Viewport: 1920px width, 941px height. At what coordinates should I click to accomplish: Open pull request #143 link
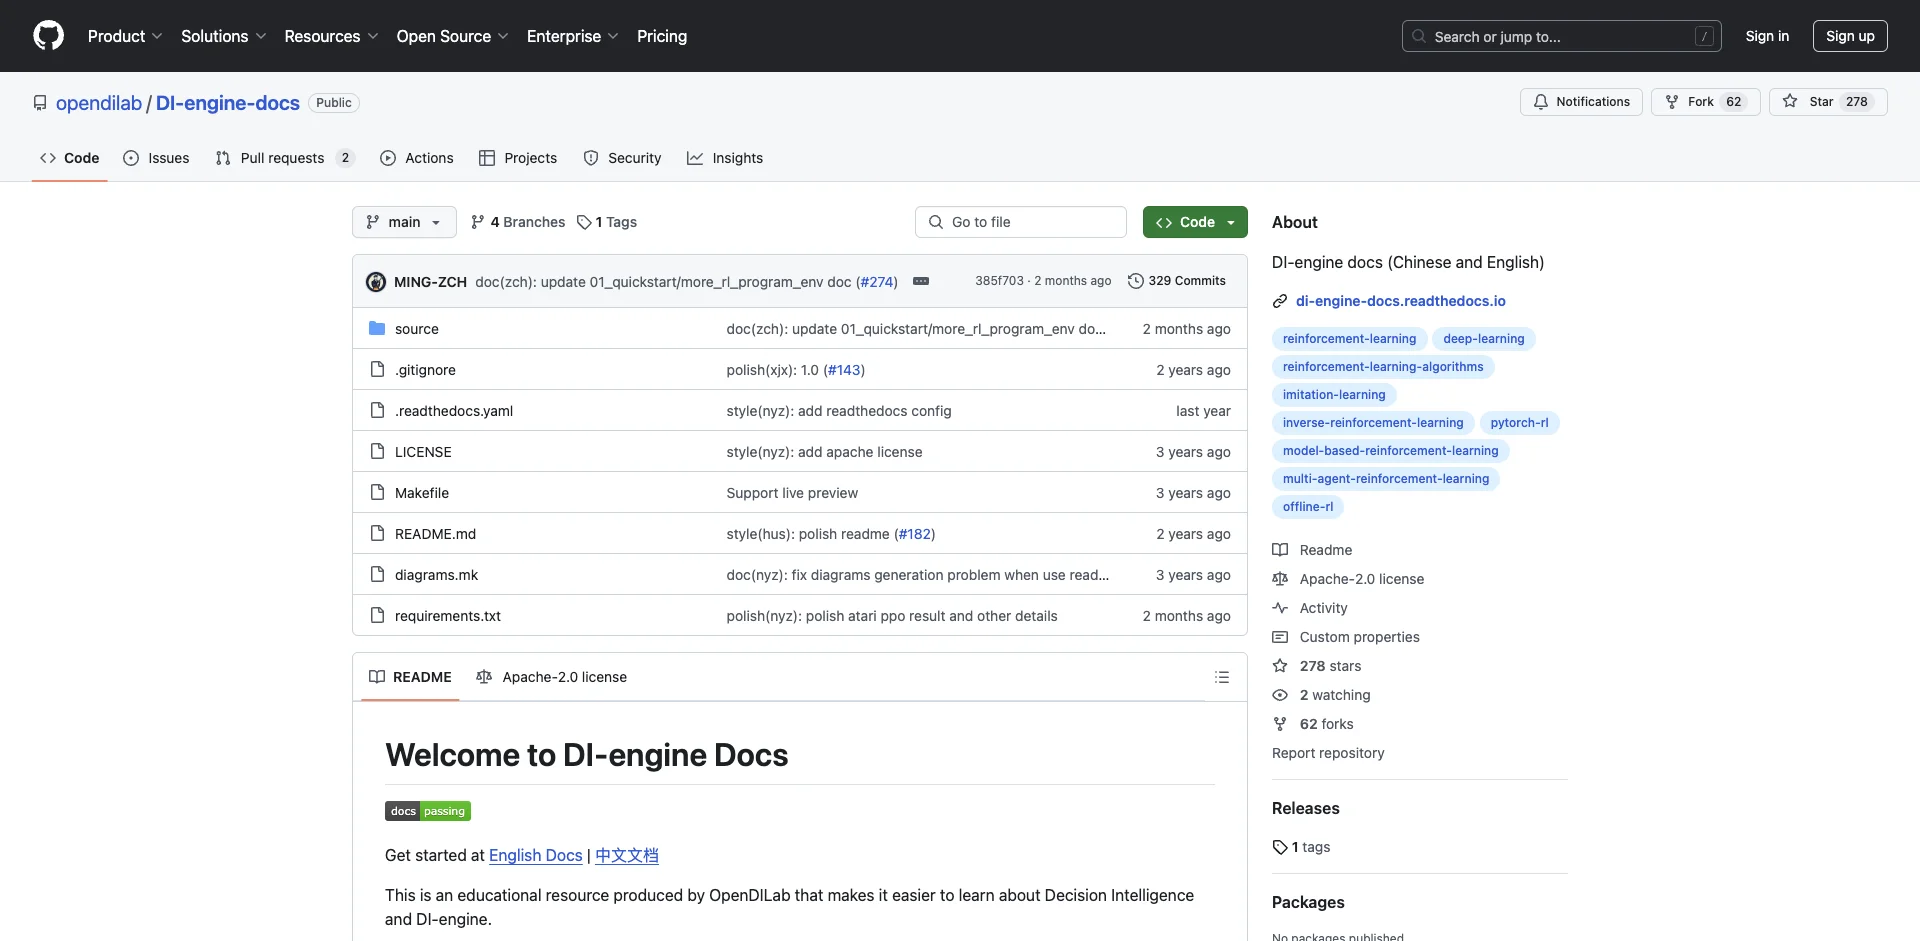tap(844, 370)
